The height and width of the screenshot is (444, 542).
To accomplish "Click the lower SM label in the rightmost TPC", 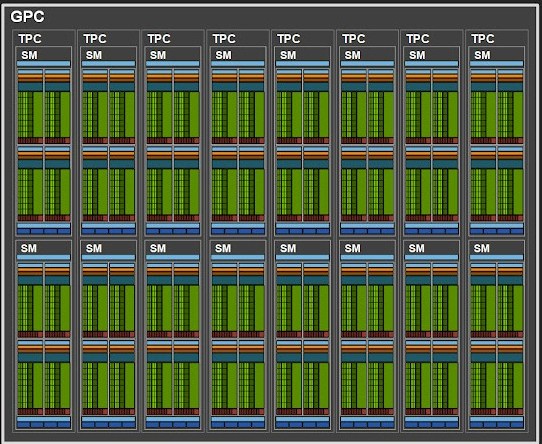I will pyautogui.click(x=482, y=248).
